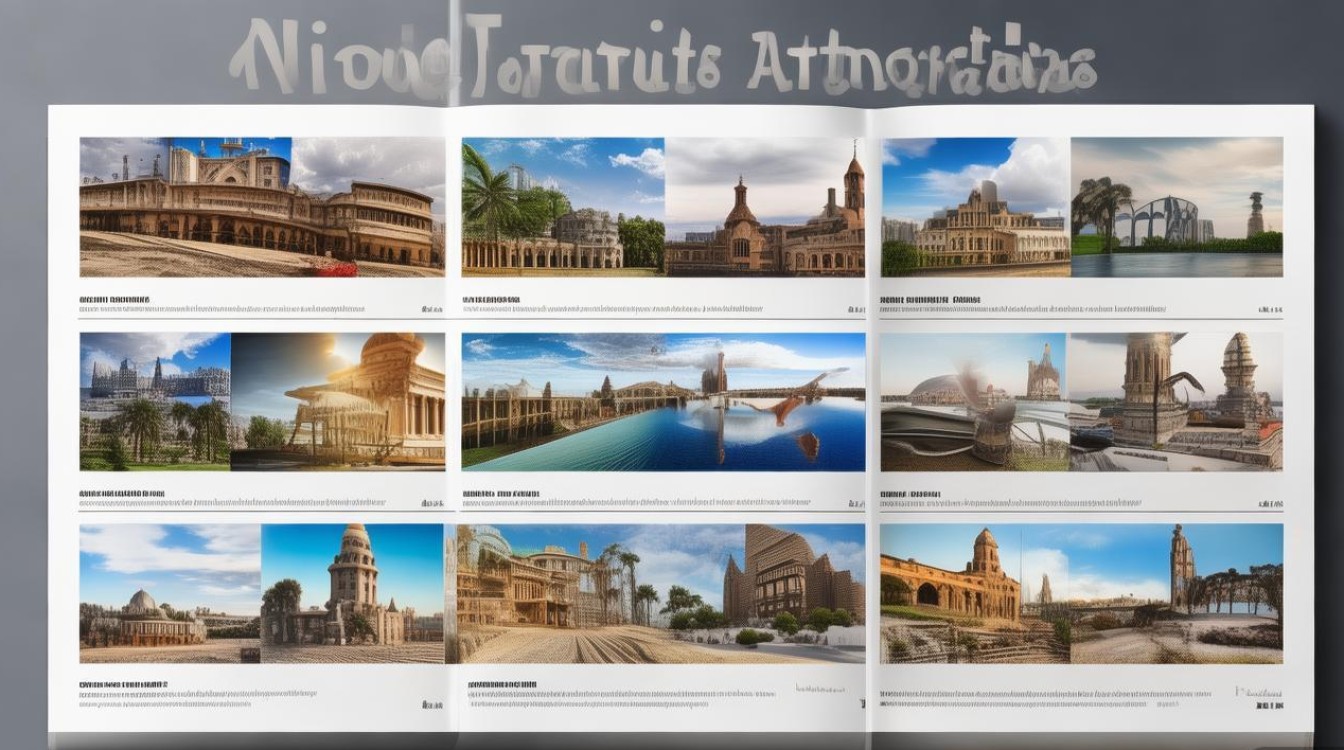Click the wide curved palace panorama photo

coord(262,207)
